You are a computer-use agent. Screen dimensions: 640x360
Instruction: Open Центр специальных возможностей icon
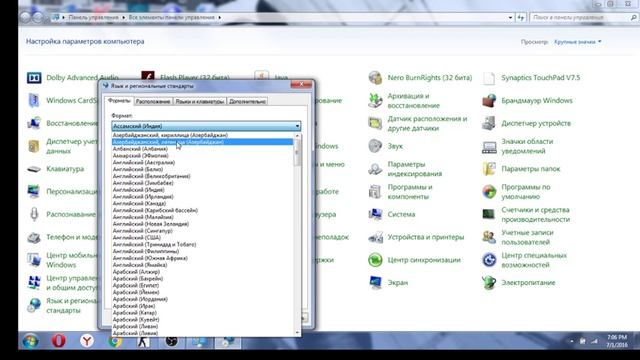pos(489,260)
